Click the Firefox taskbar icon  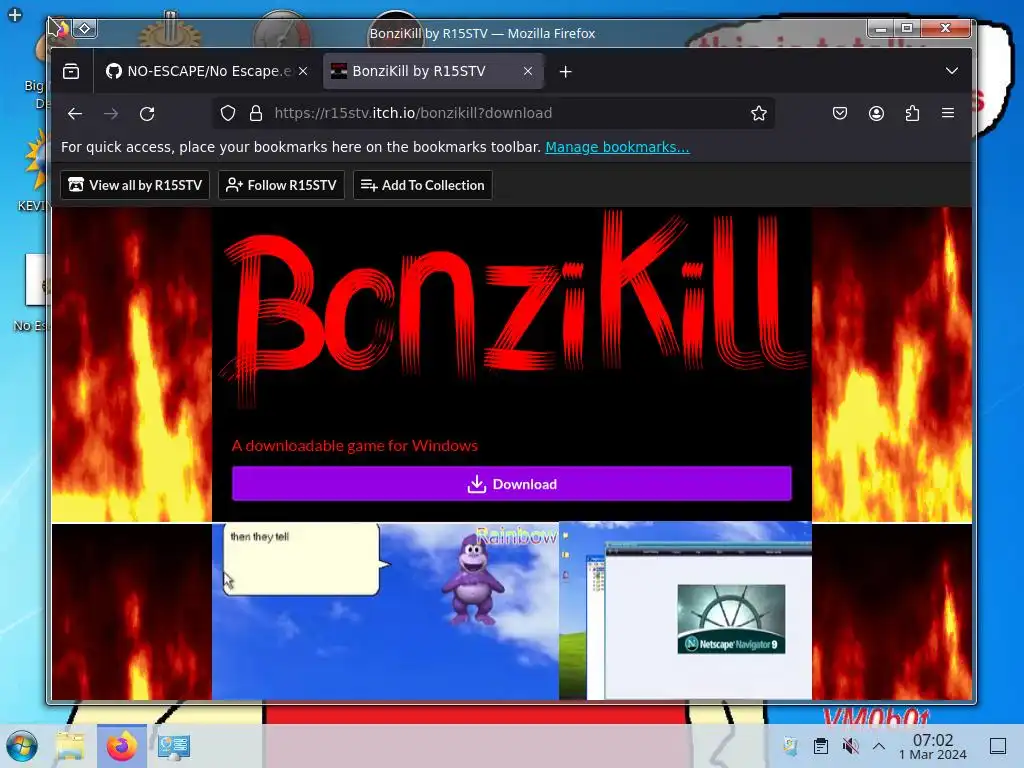coord(122,746)
